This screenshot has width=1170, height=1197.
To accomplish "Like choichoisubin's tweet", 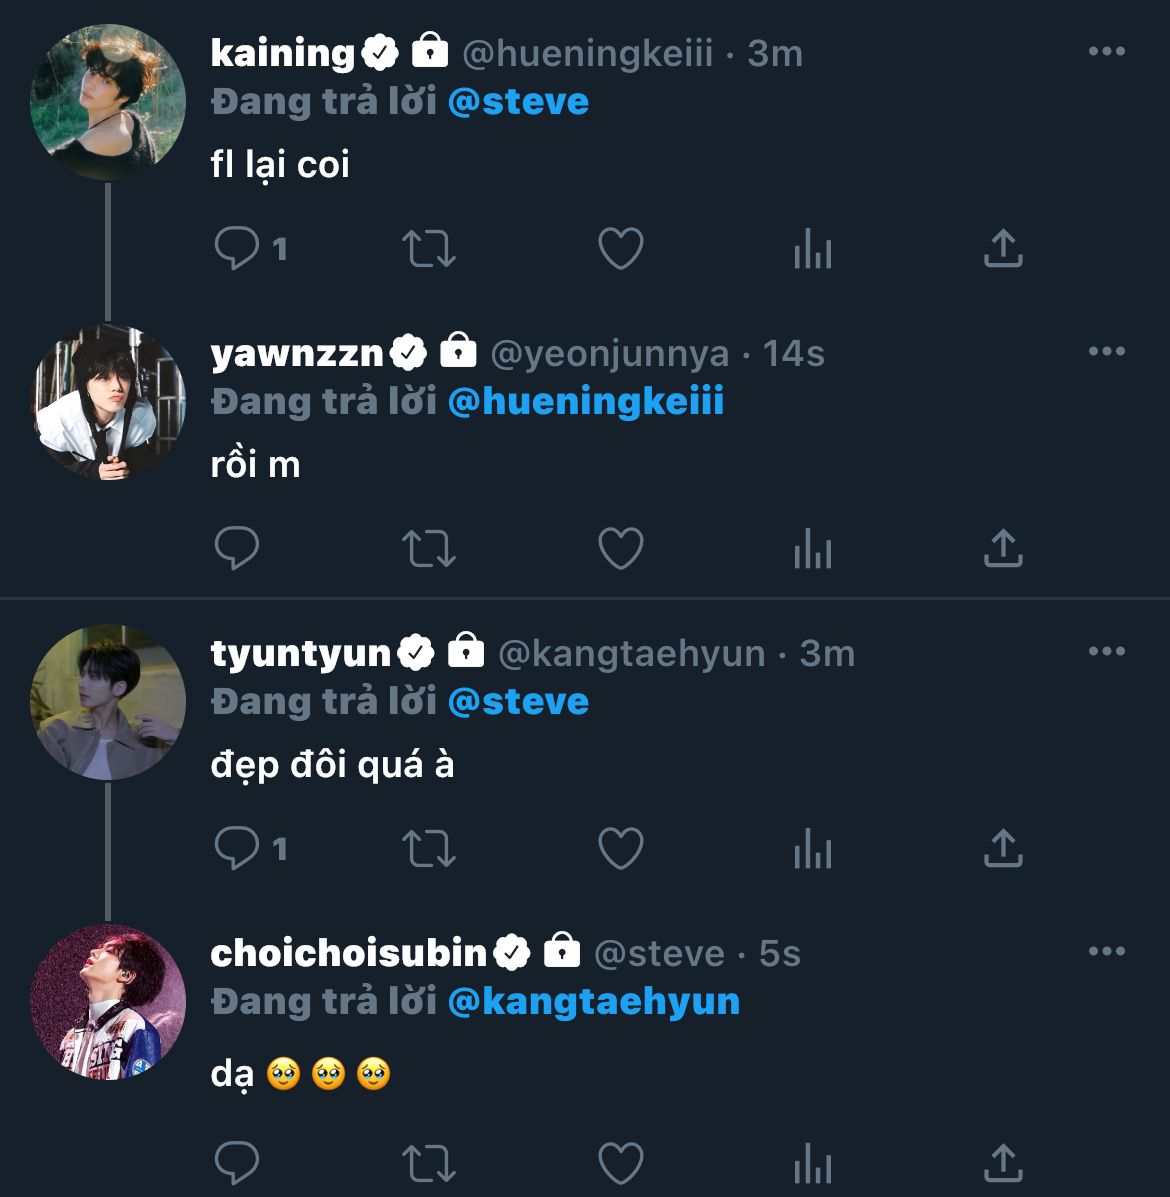I will point(620,1162).
